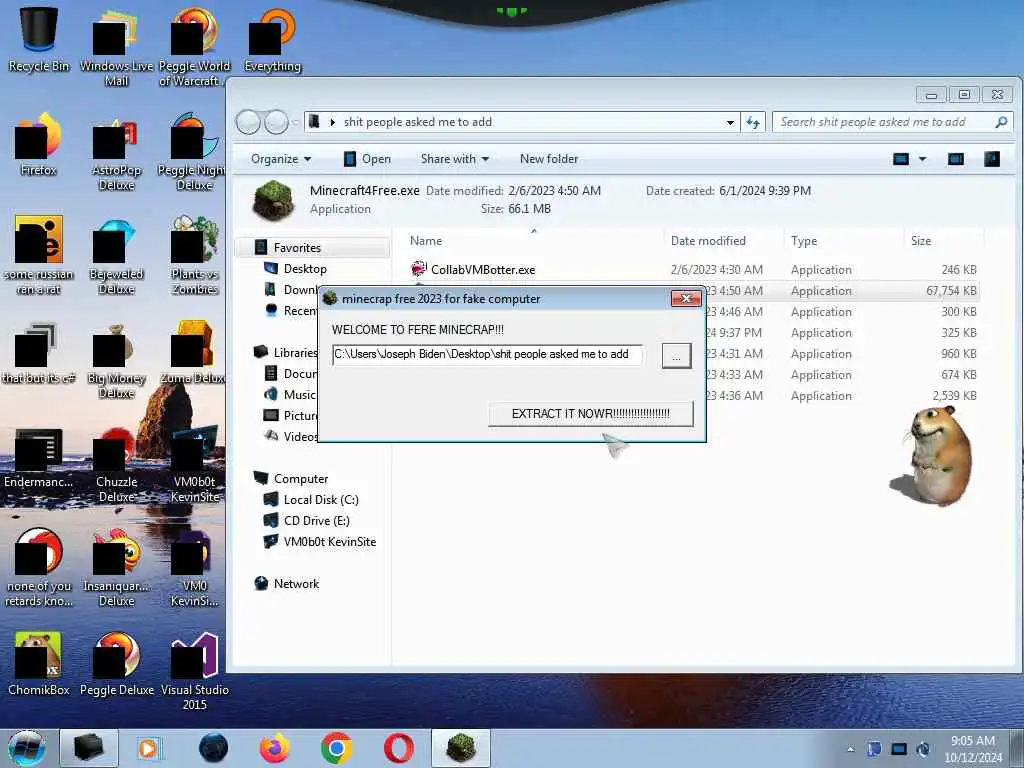Viewport: 1024px width, 768px height.
Task: Click the Explorer search box
Action: [x=892, y=122]
